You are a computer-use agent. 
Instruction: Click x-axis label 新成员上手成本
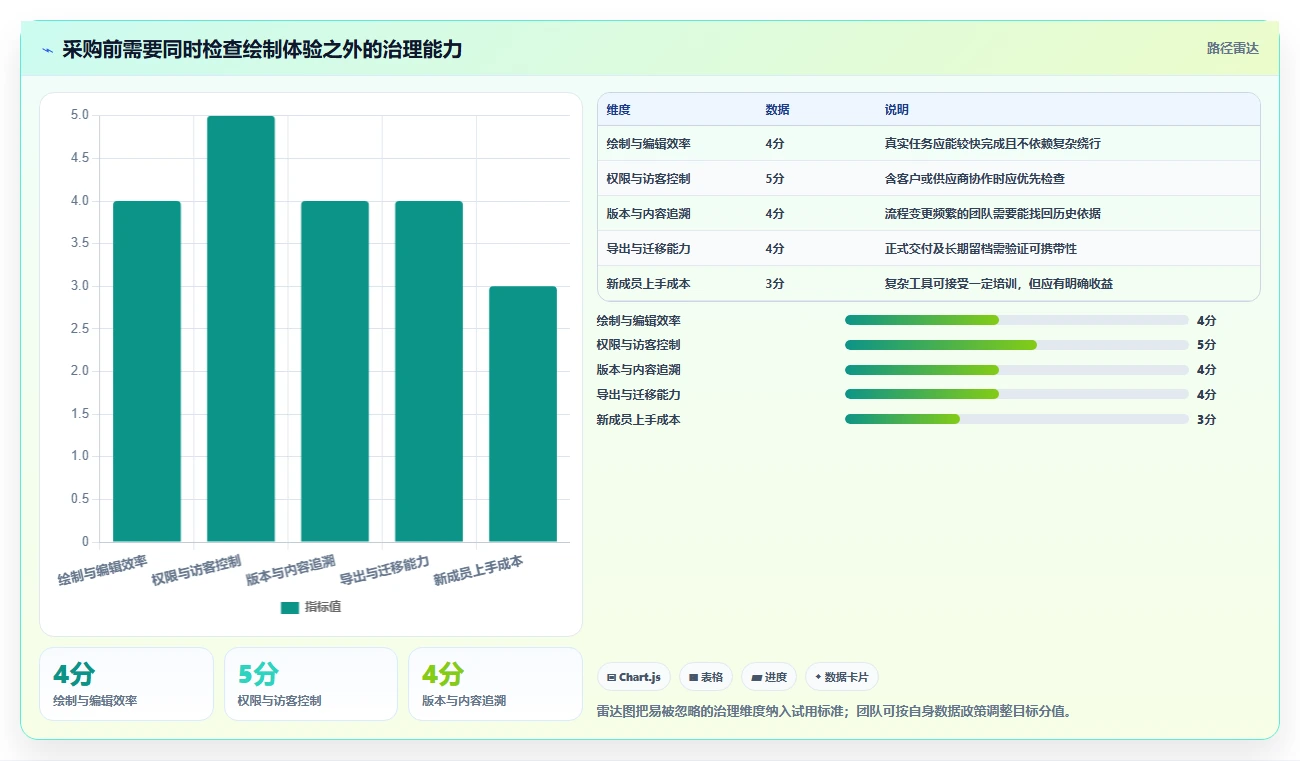[479, 570]
